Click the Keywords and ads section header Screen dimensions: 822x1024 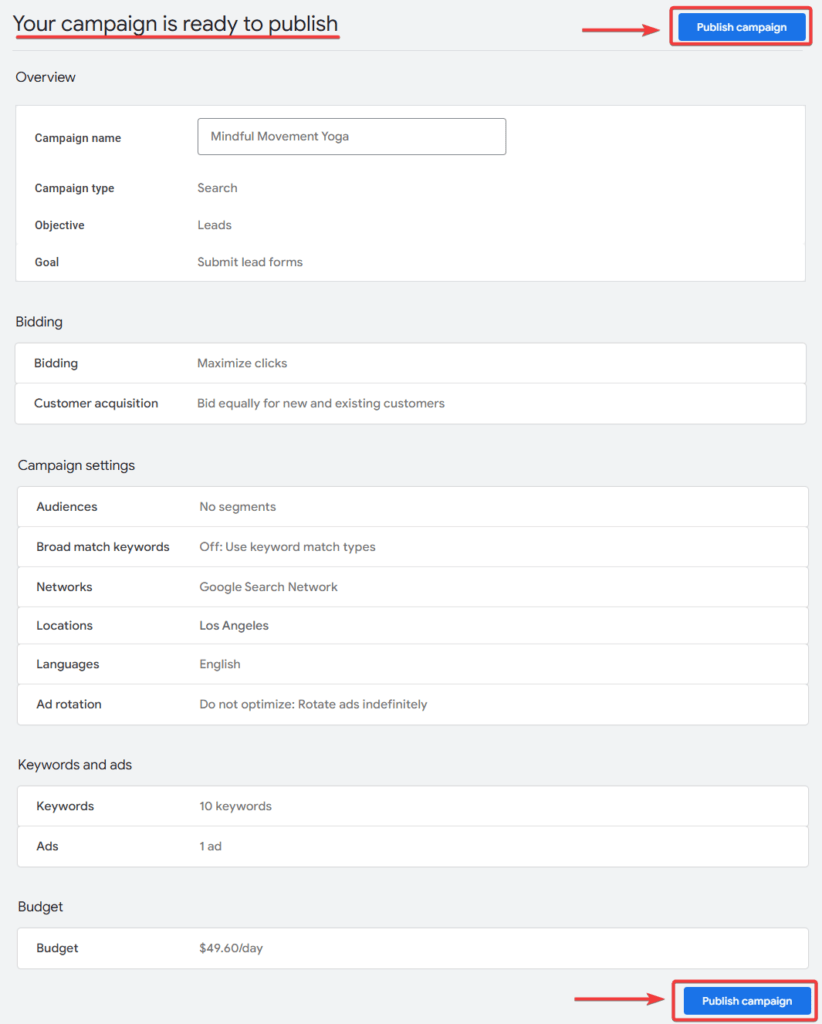click(74, 764)
